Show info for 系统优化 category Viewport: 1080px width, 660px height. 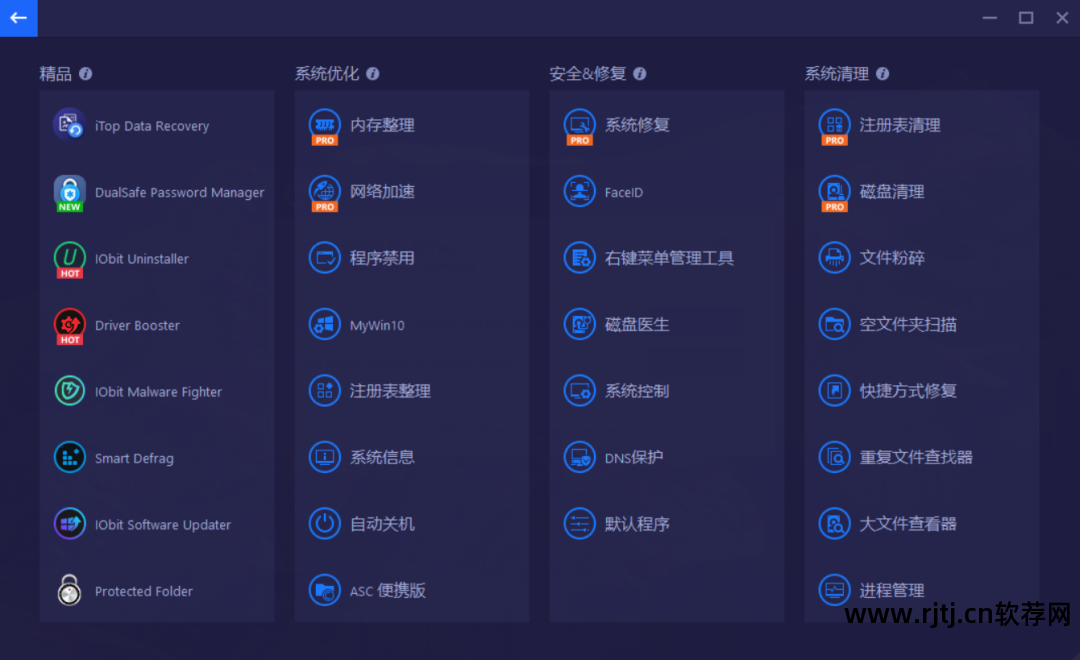[x=373, y=74]
